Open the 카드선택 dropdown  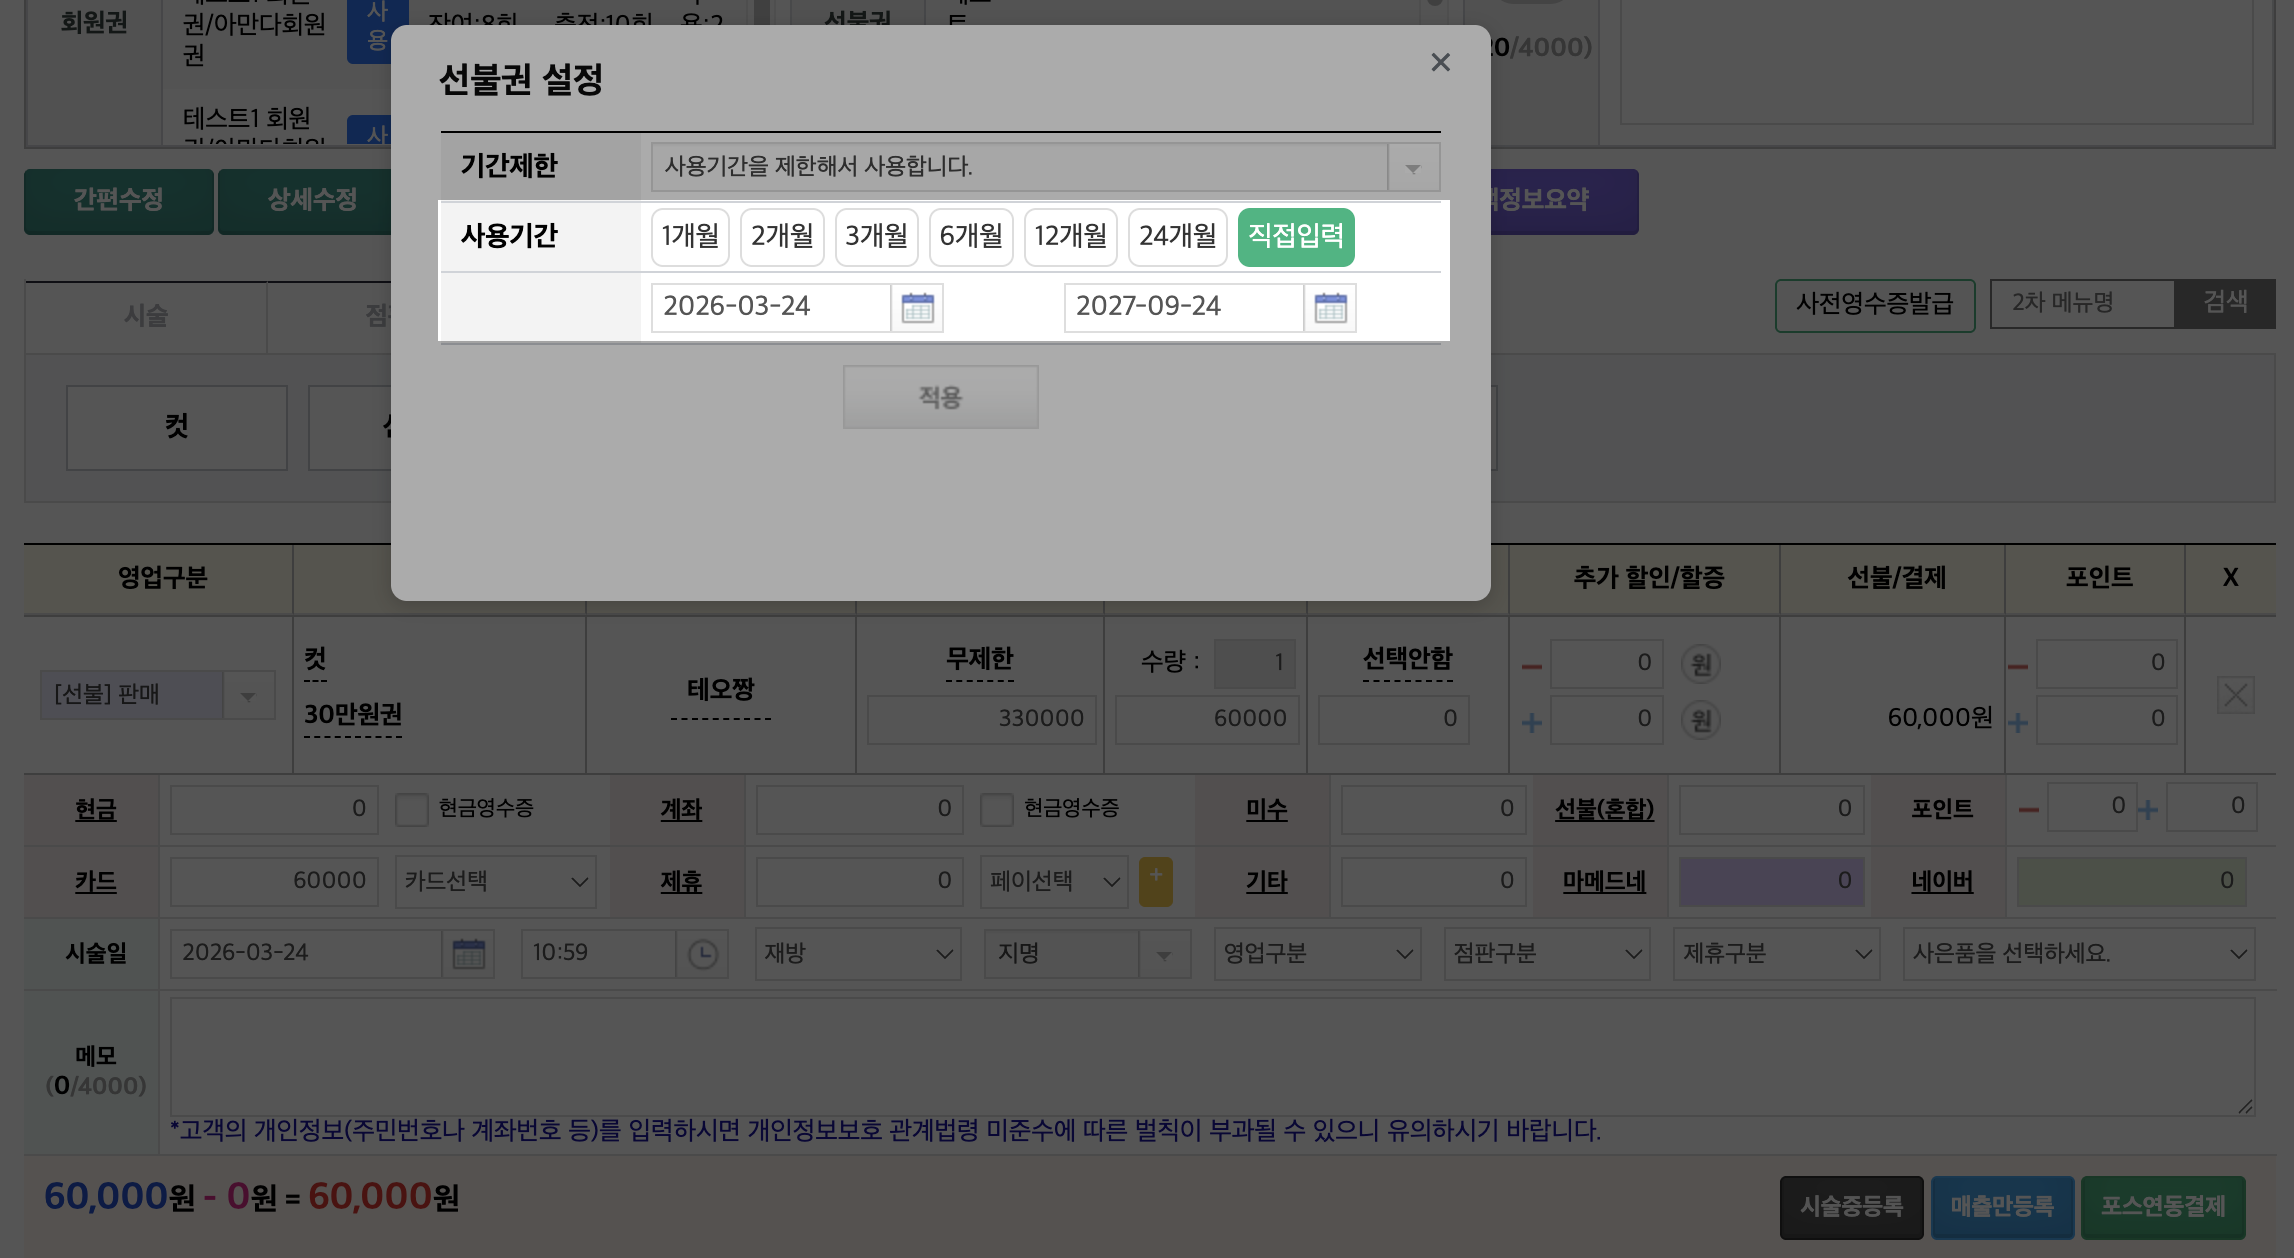[495, 881]
